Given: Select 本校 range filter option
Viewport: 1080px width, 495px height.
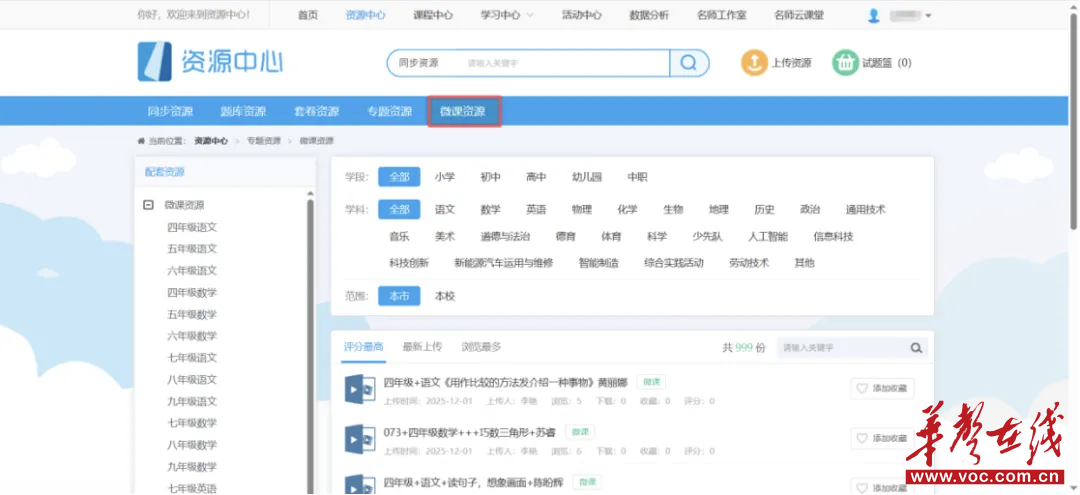Looking at the screenshot, I should [x=444, y=296].
